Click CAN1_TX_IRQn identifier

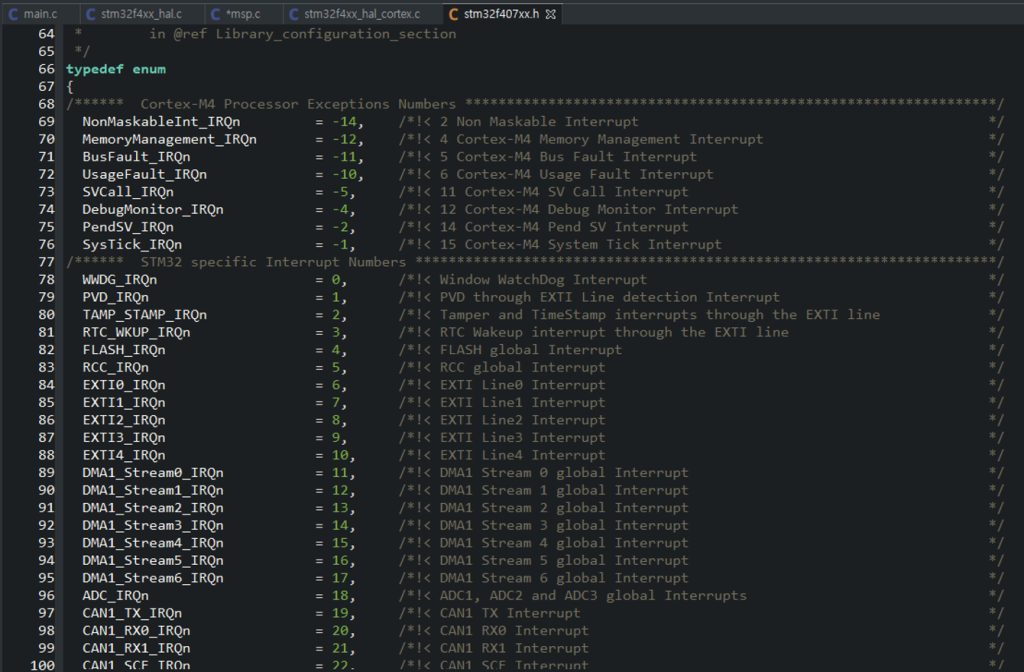(132, 613)
